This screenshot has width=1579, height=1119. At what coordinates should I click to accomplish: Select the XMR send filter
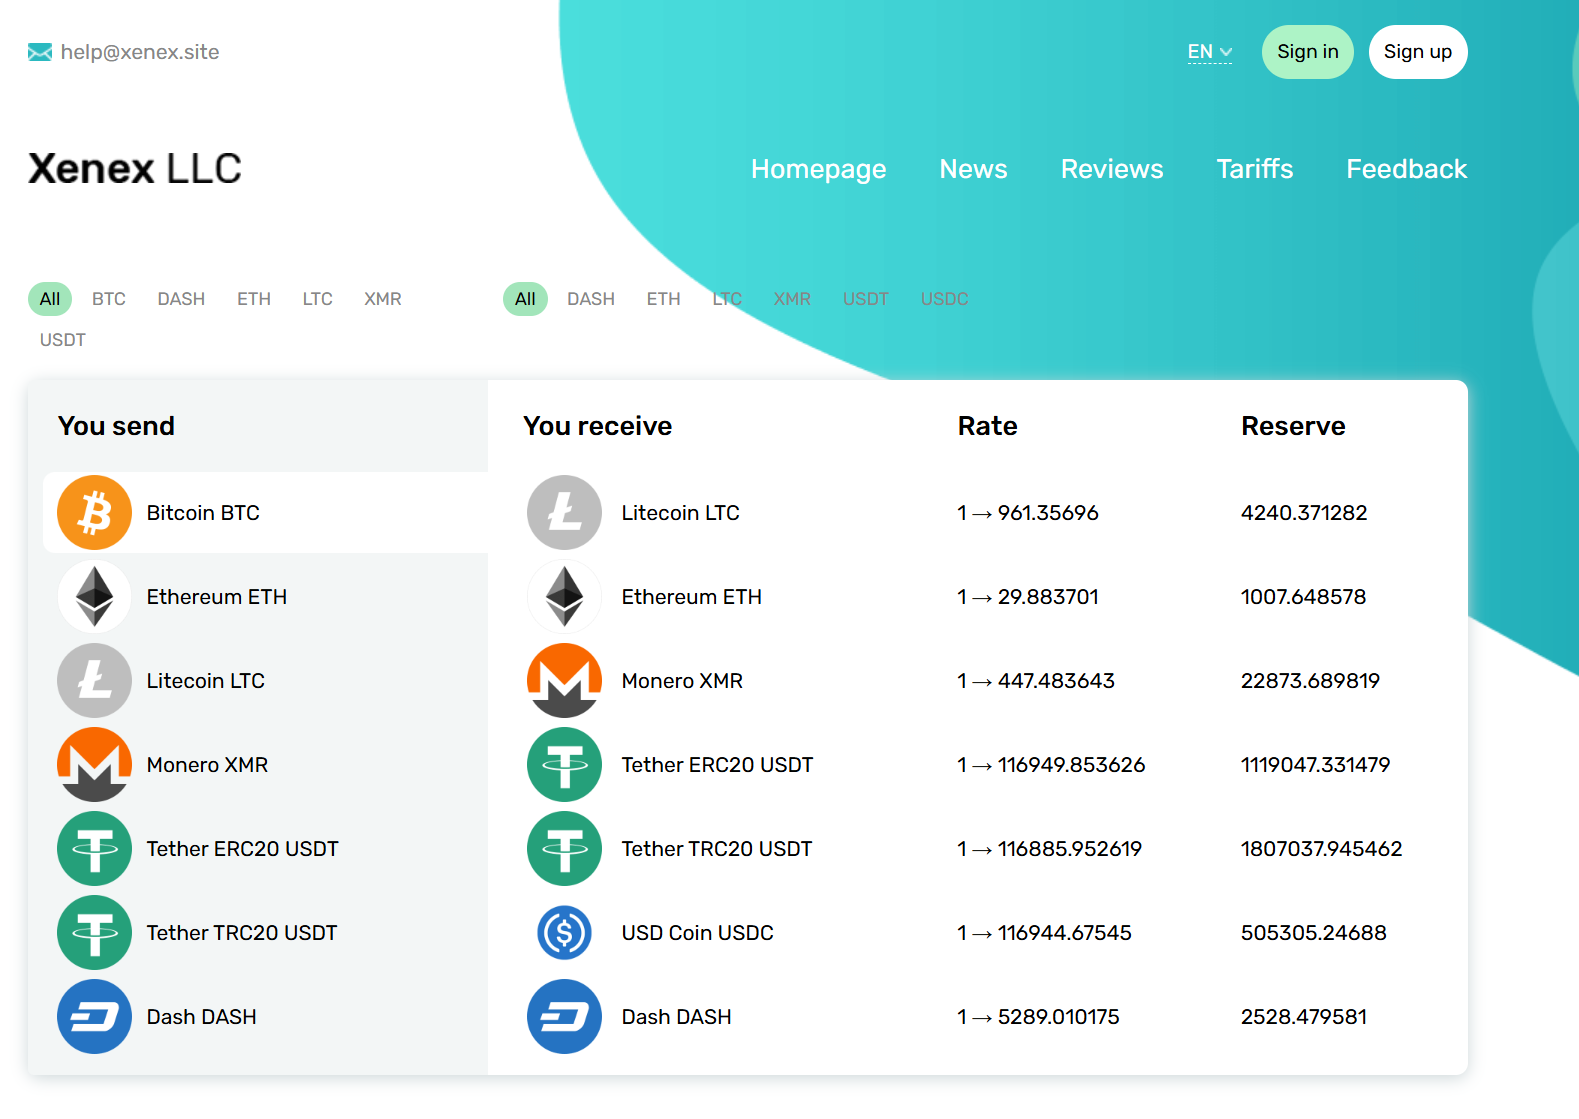383,299
